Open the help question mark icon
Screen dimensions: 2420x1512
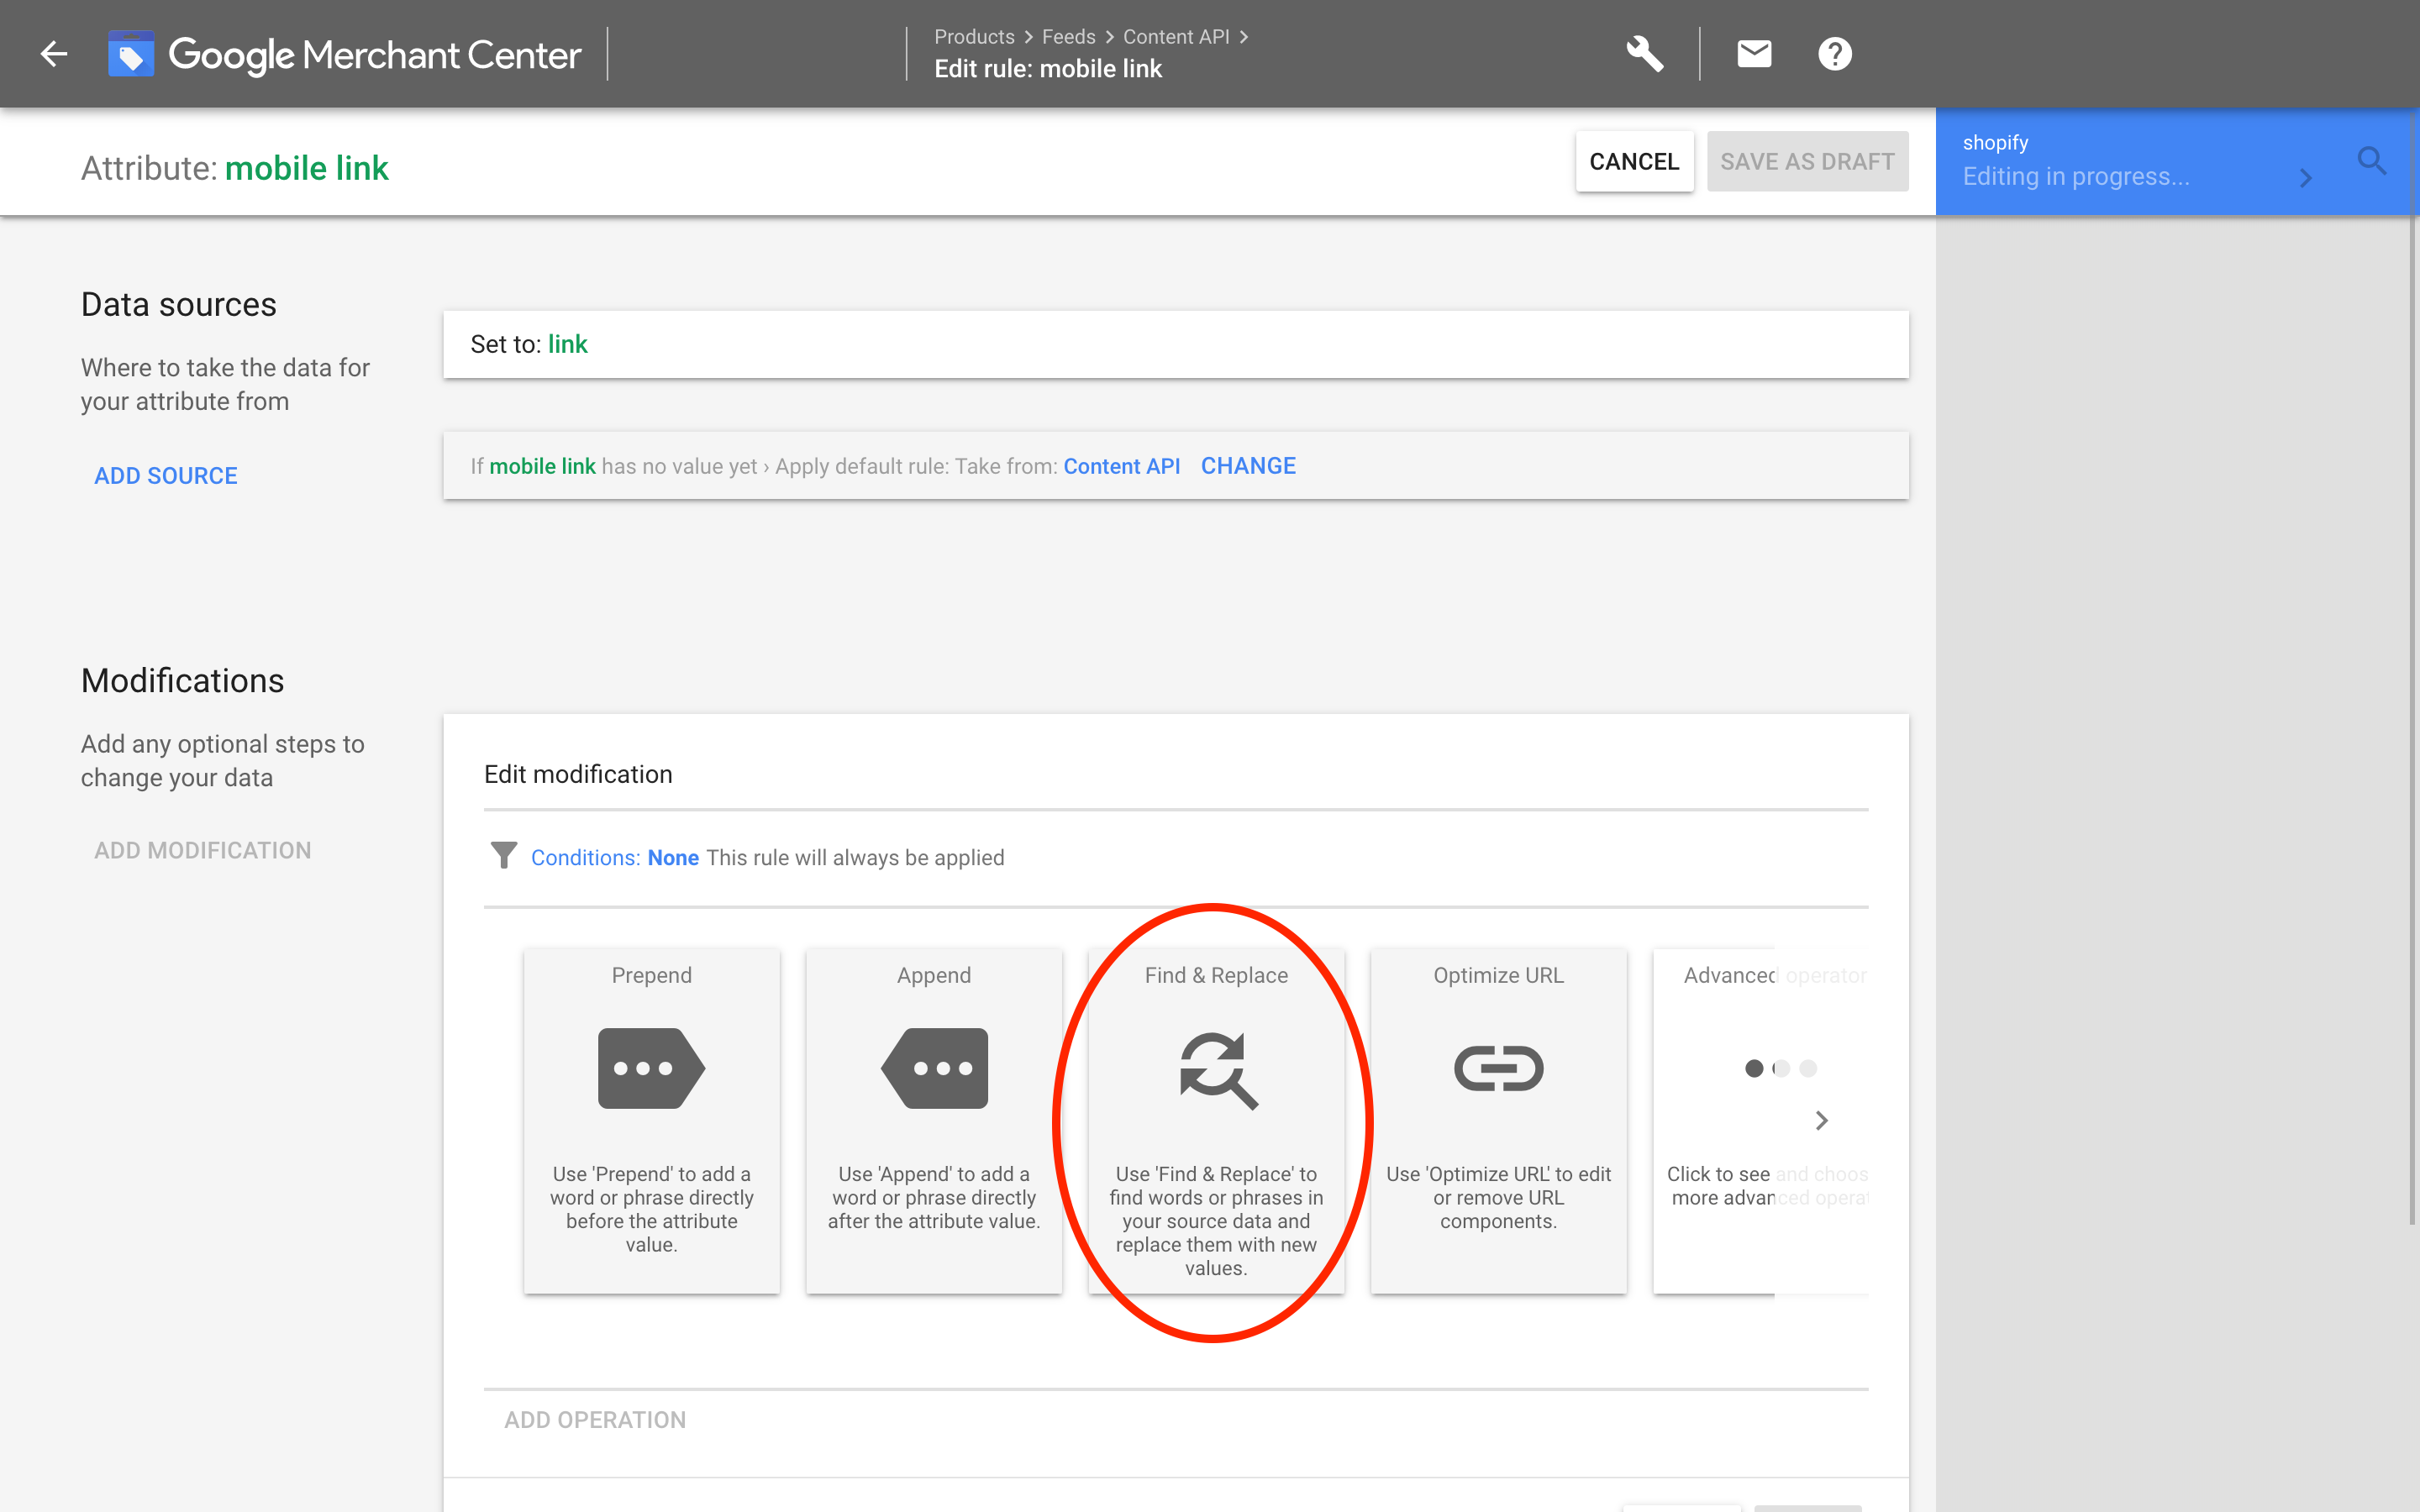click(x=1834, y=54)
